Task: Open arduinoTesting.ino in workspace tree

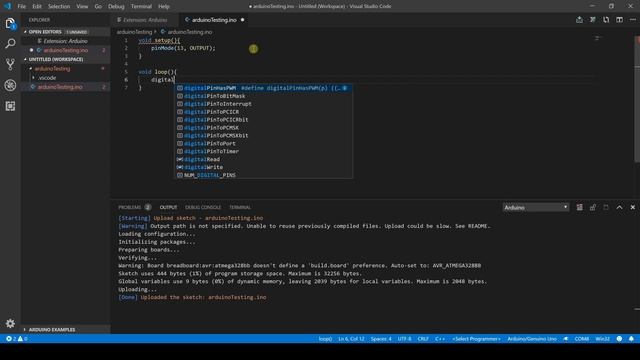Action: point(65,87)
